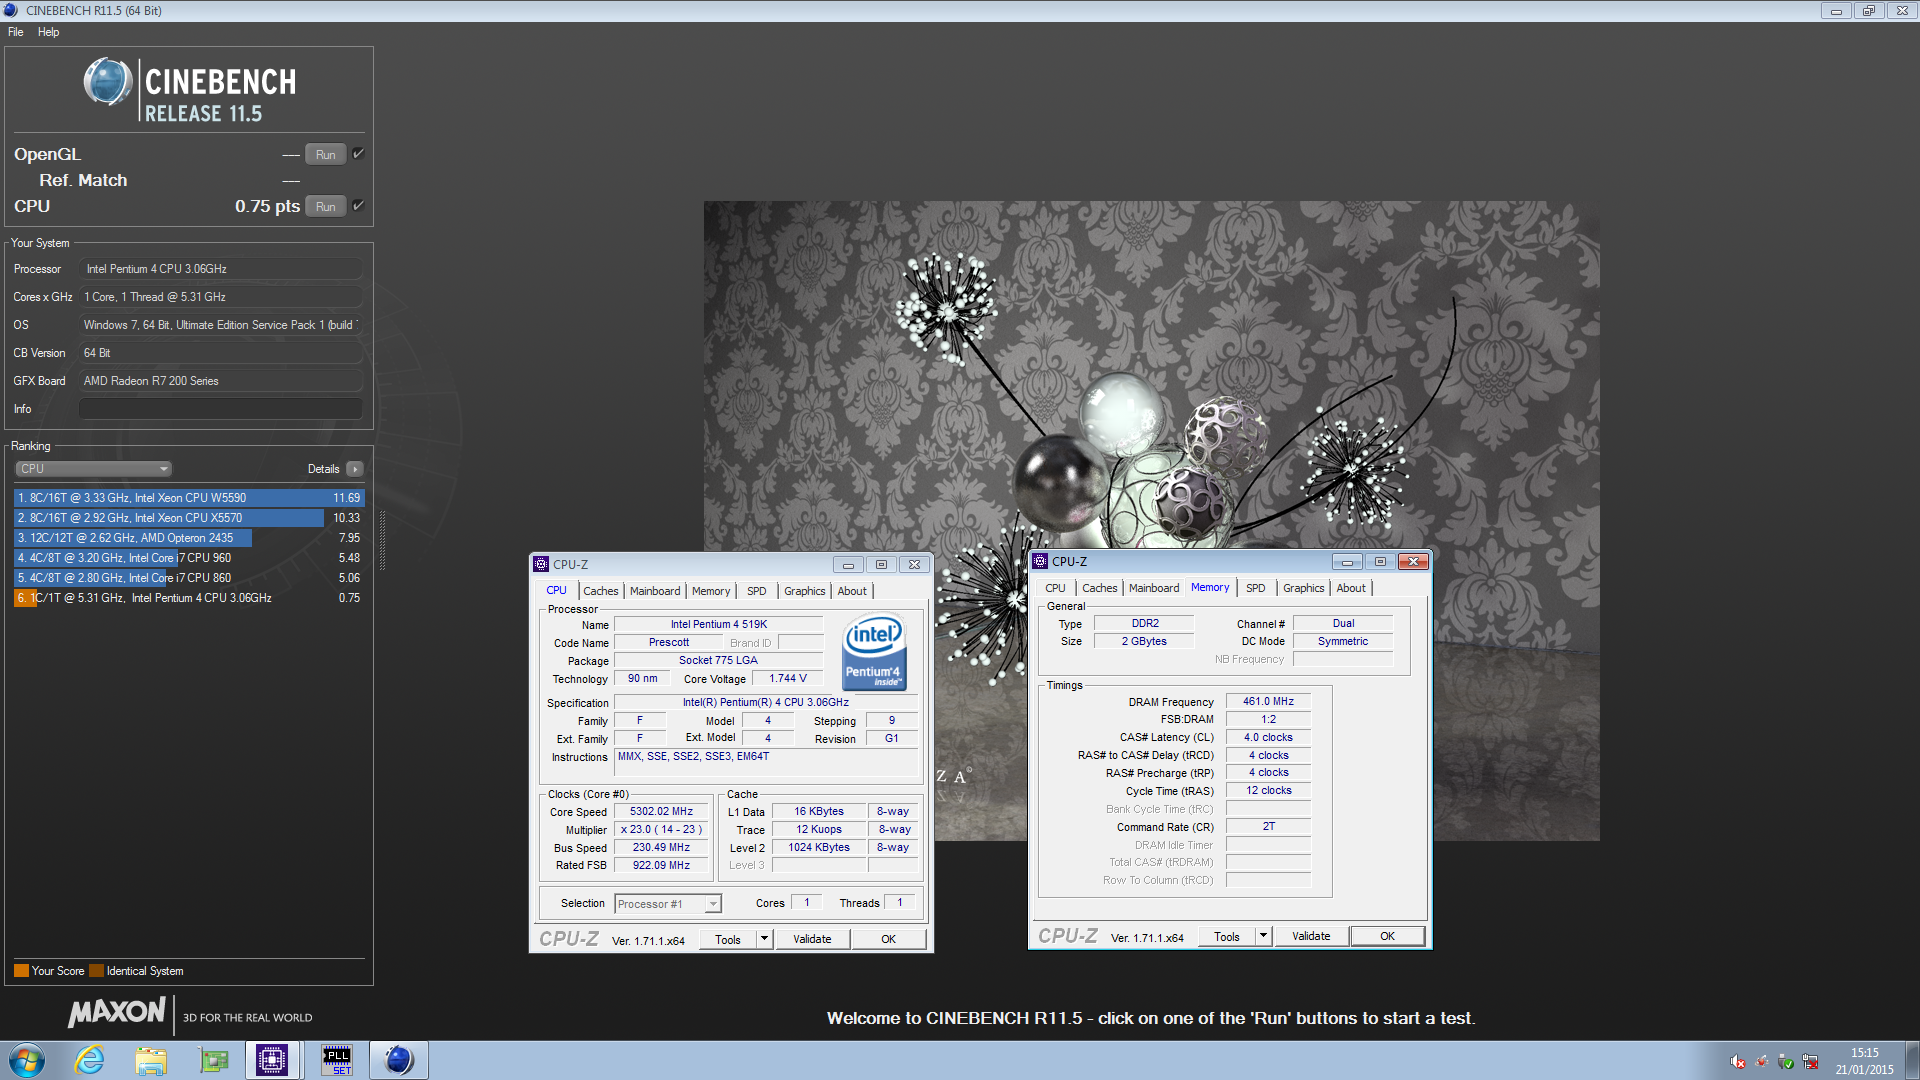Image resolution: width=1920 pixels, height=1080 pixels.
Task: Click the Processor name field in Your System
Action: pos(220,269)
